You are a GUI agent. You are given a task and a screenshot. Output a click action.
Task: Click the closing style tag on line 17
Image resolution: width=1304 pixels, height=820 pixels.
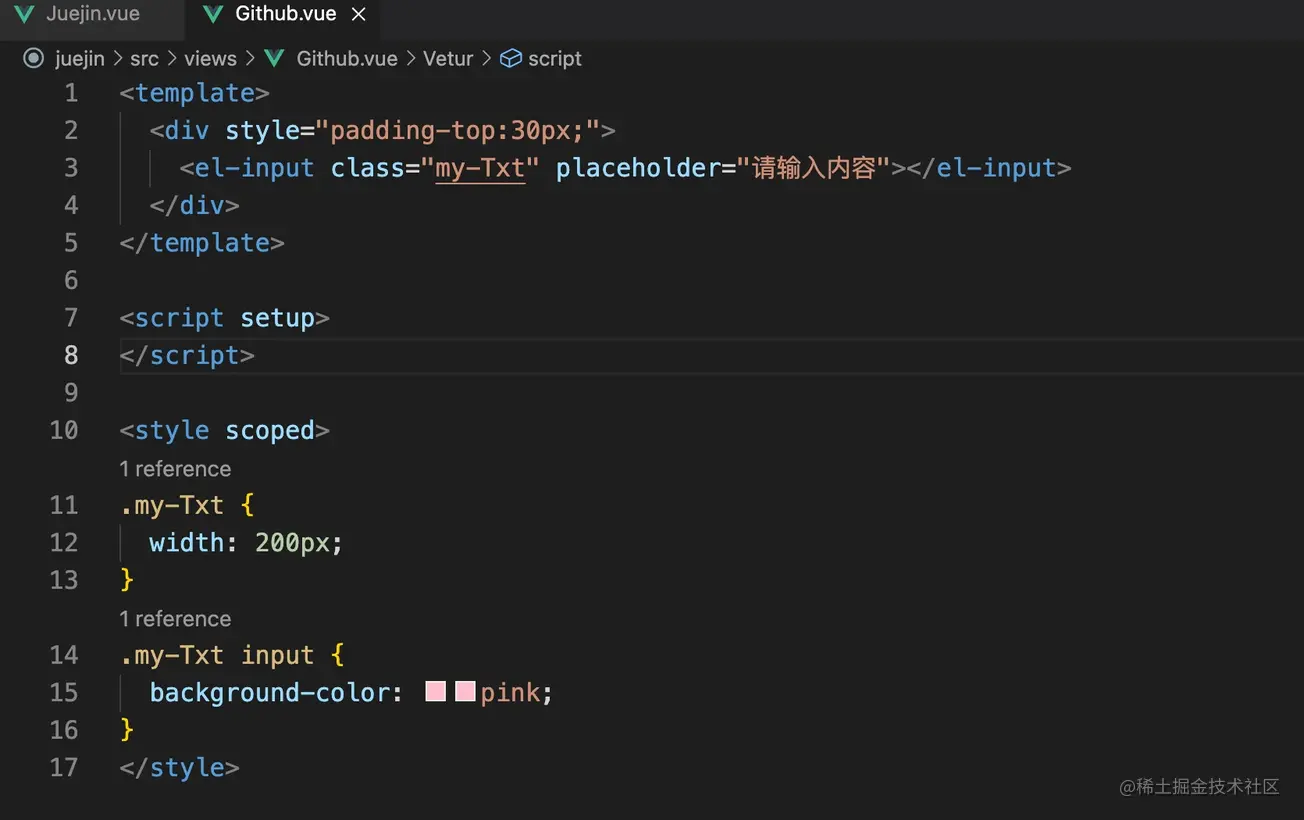[179, 768]
